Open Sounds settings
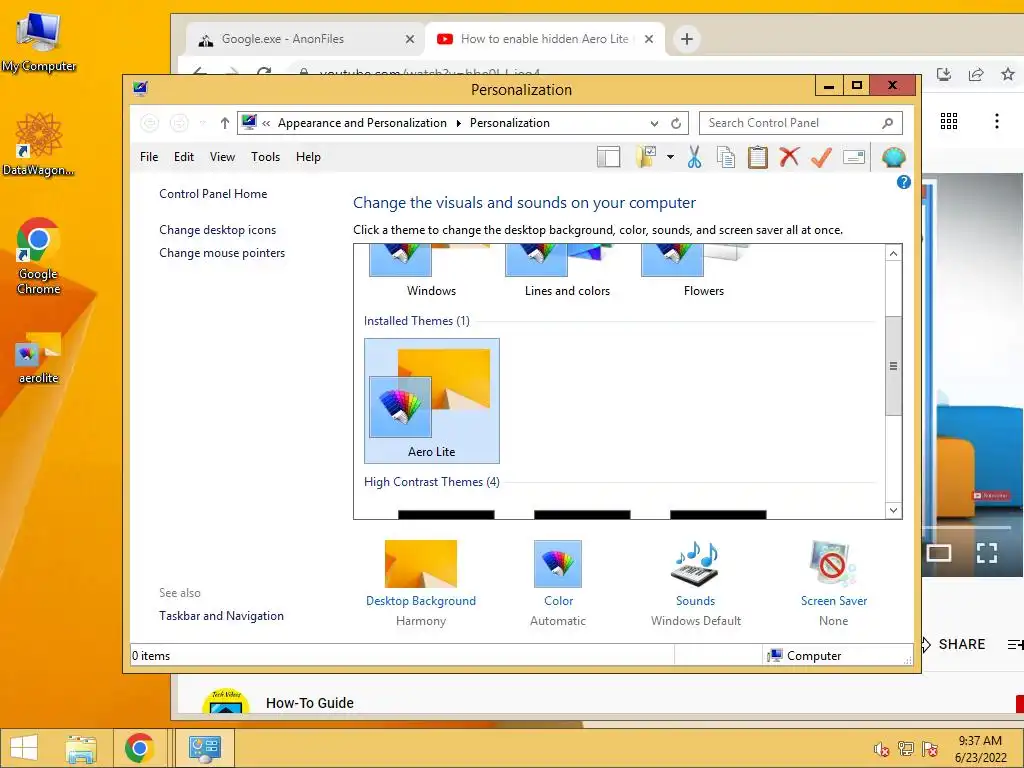 [x=696, y=583]
